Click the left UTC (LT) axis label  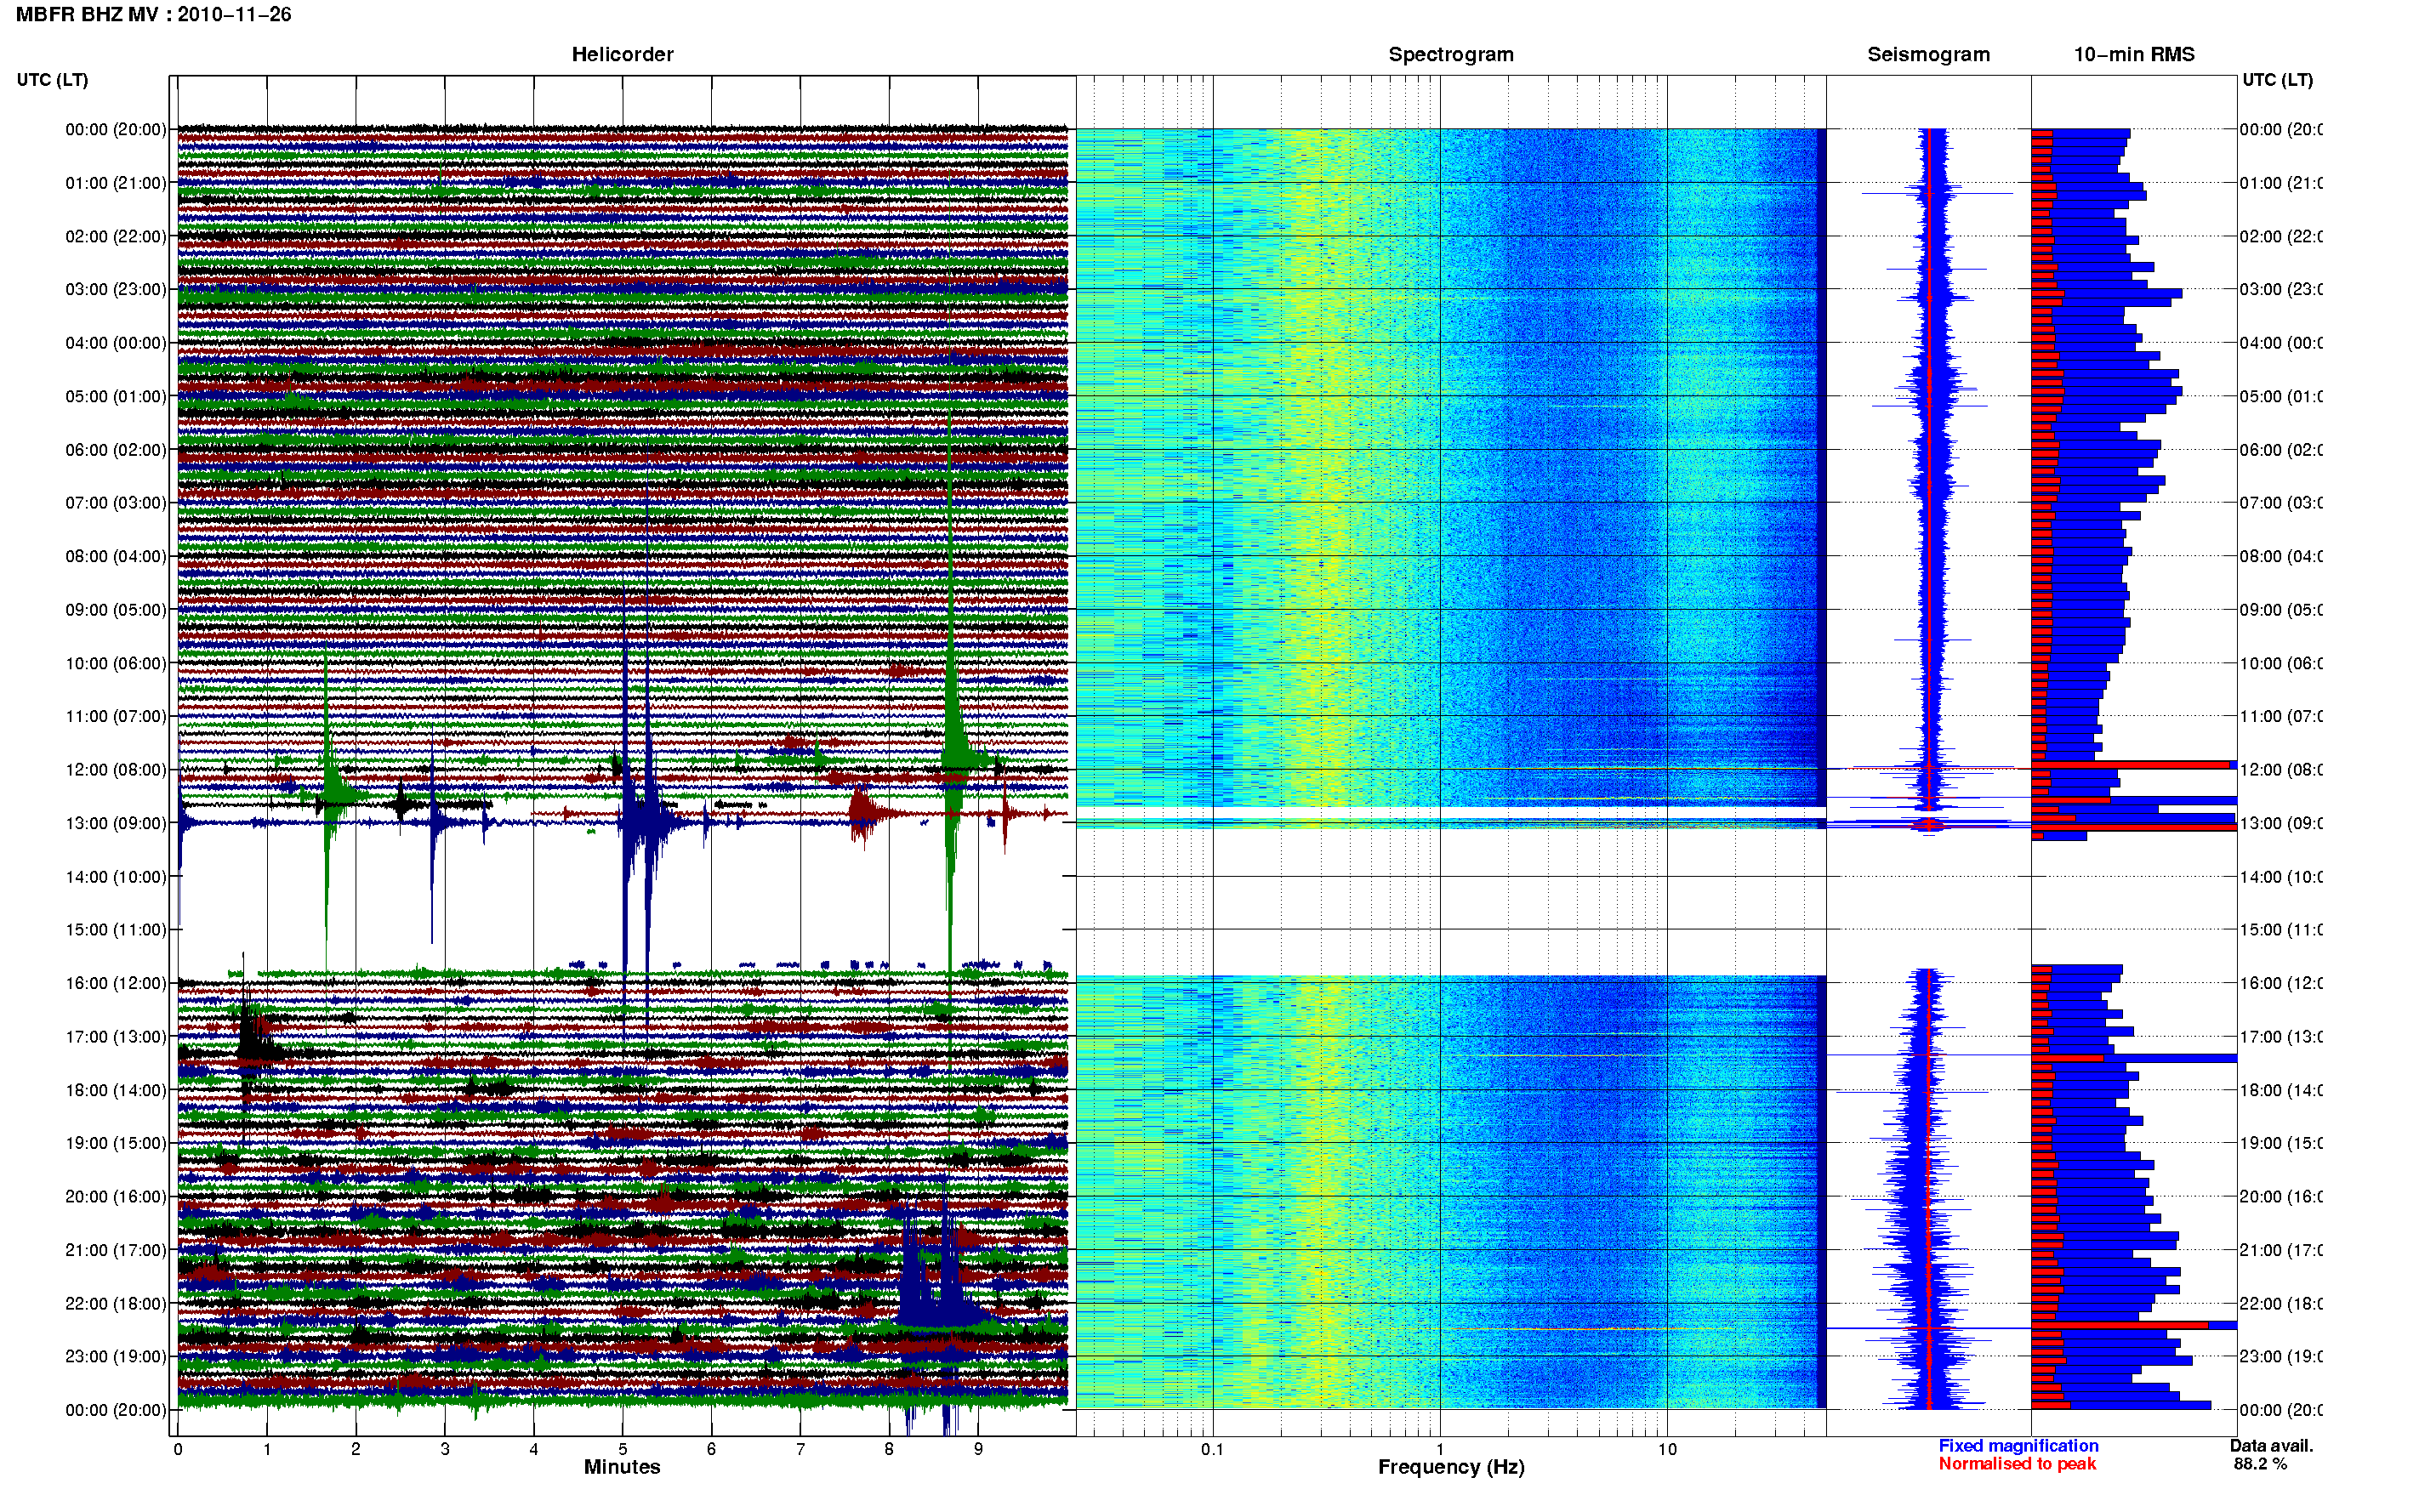click(52, 80)
